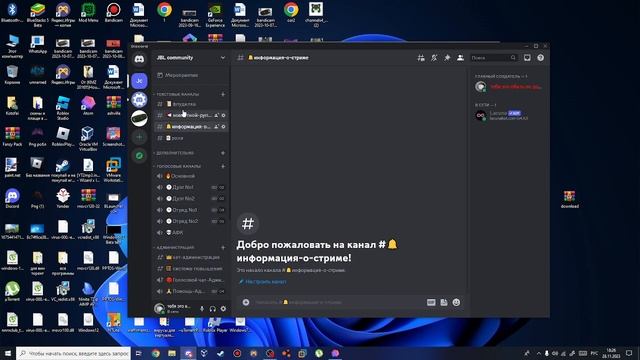Open the user avatar in the bottom panel

[x=159, y=308]
